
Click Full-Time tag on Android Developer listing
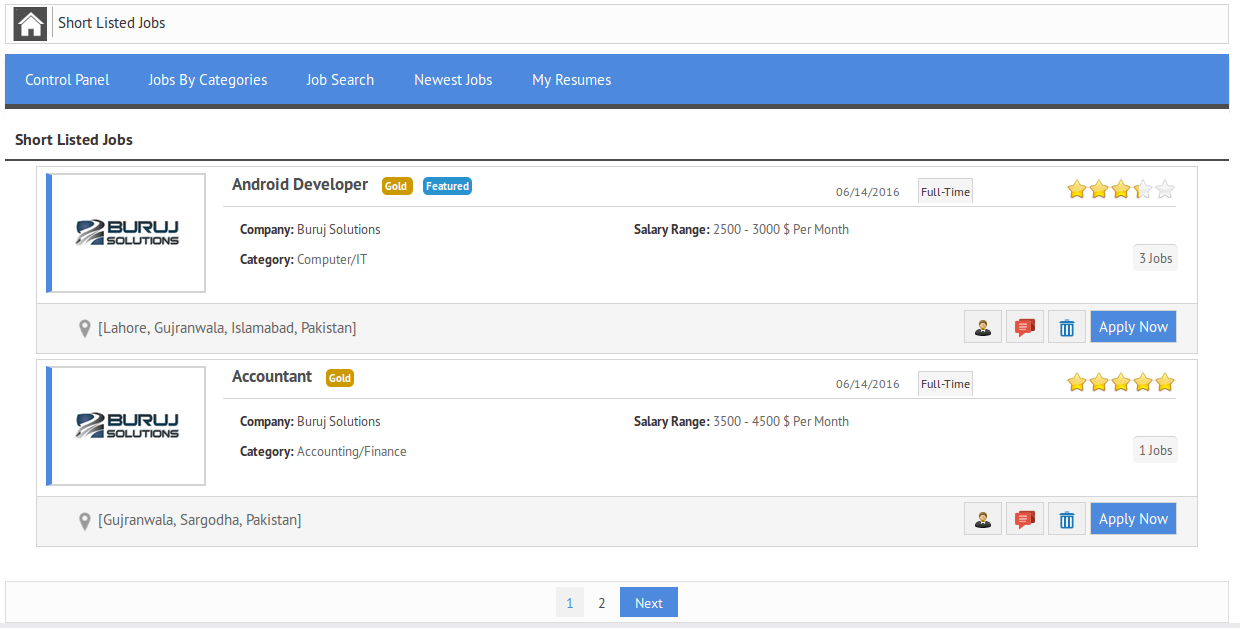(x=945, y=192)
